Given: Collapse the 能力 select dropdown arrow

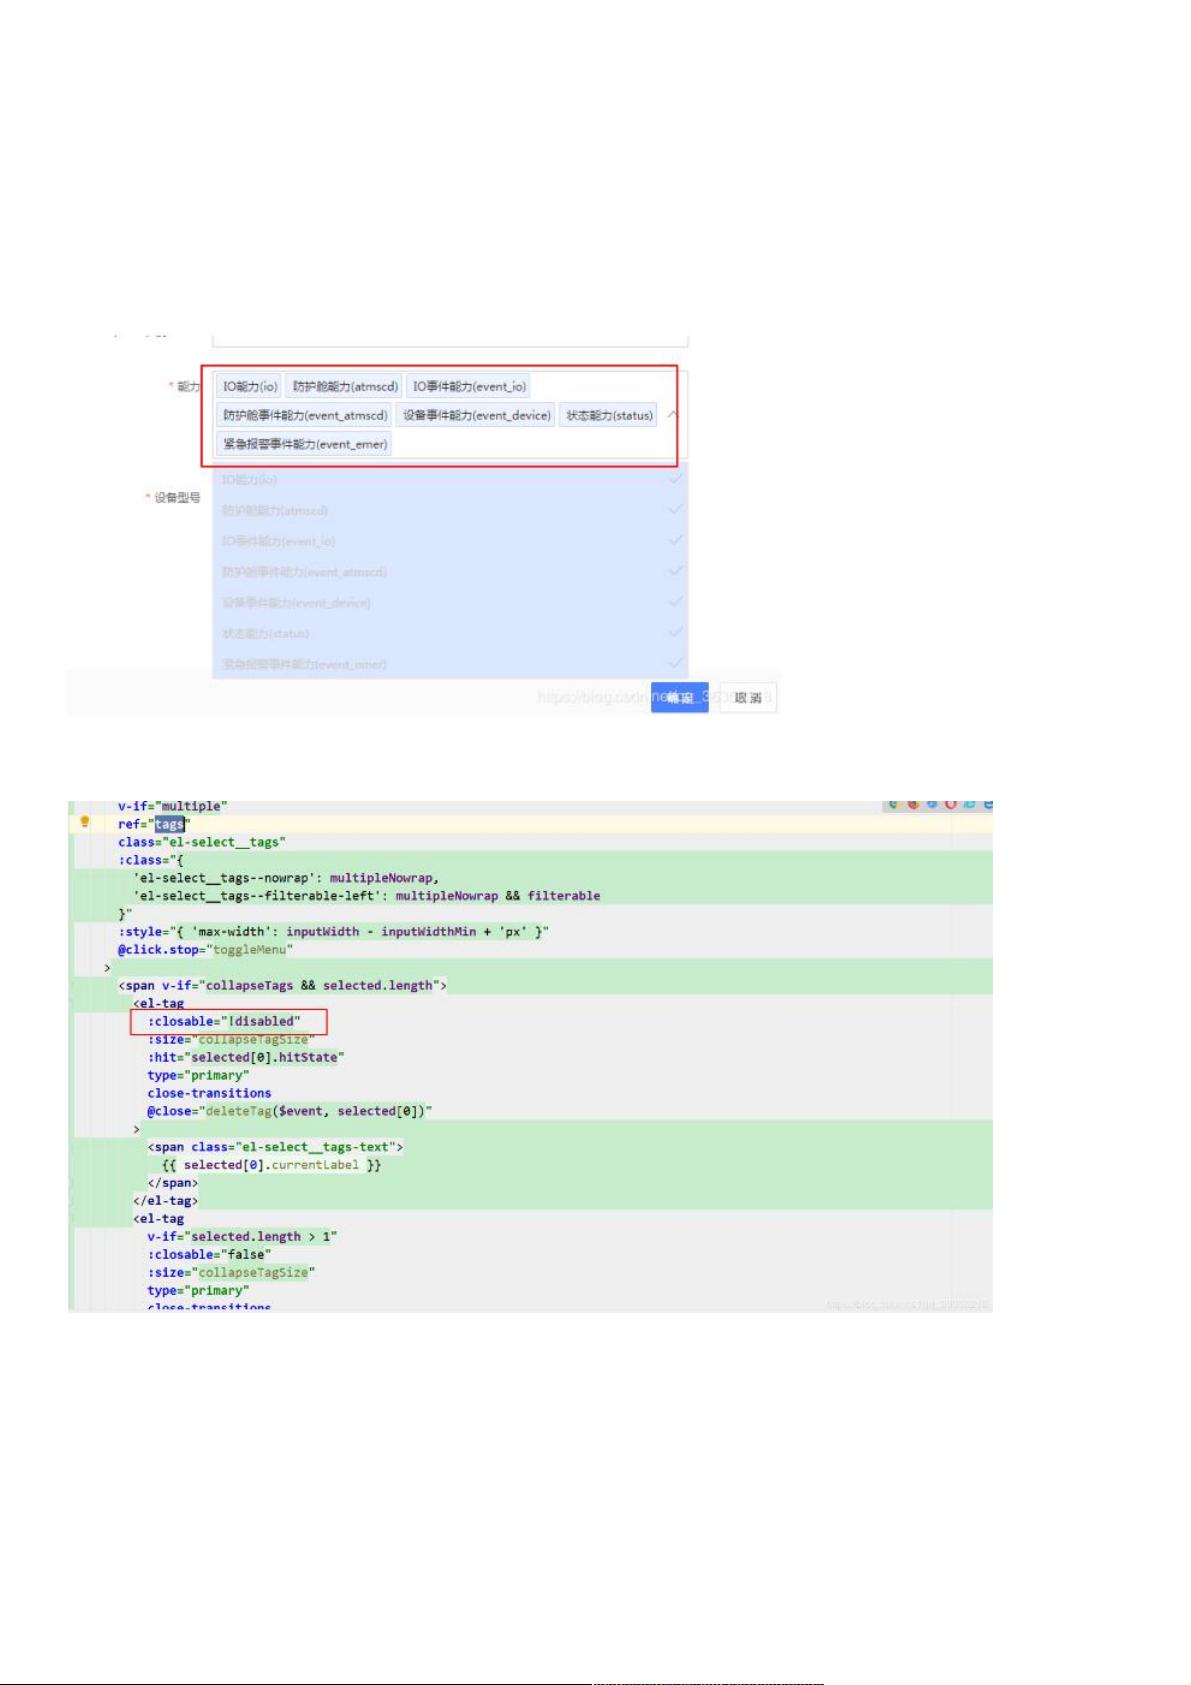Looking at the screenshot, I should pyautogui.click(x=673, y=414).
